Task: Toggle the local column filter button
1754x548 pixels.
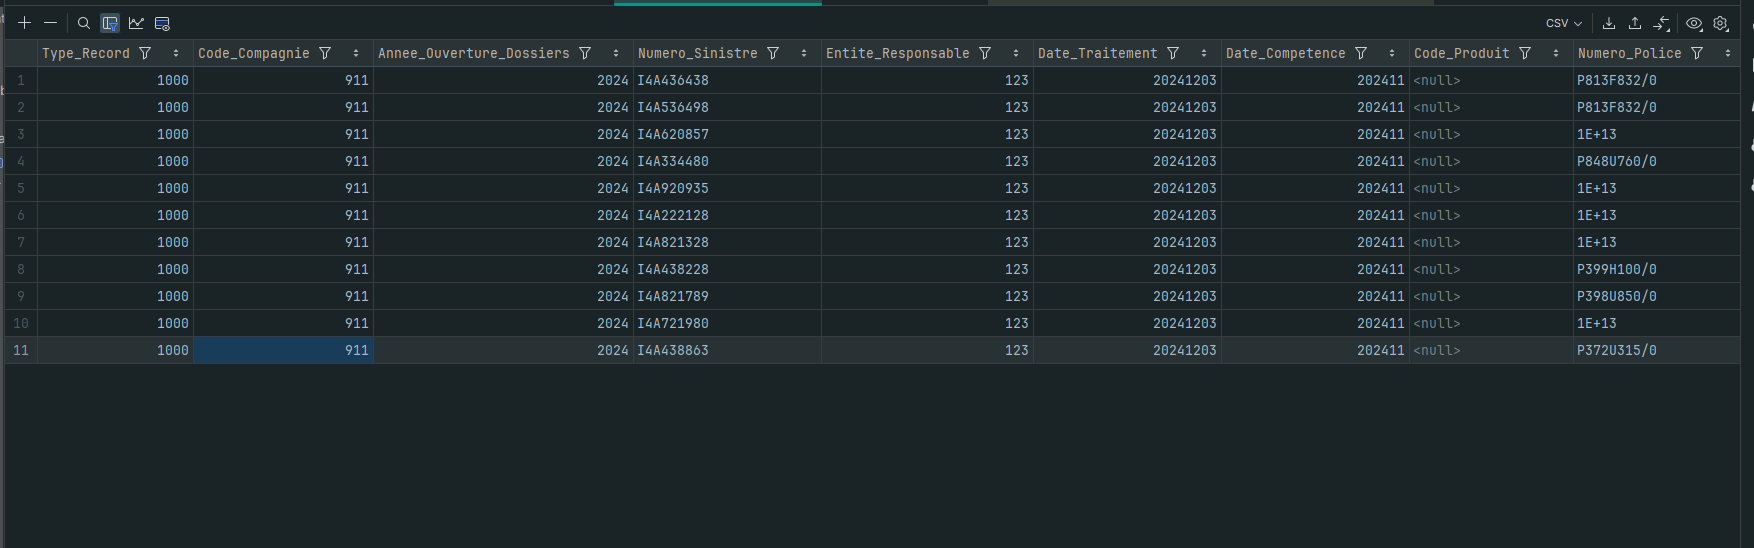Action: pos(110,23)
